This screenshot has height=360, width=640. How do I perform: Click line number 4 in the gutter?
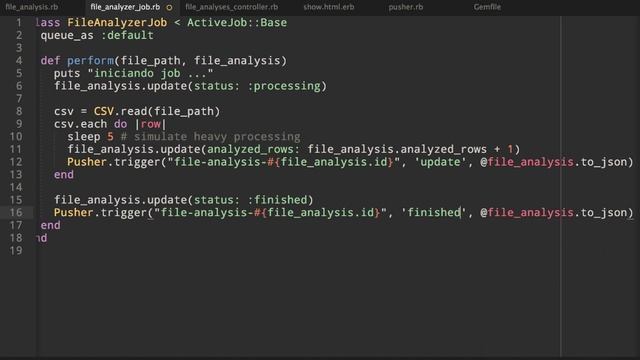(19, 60)
